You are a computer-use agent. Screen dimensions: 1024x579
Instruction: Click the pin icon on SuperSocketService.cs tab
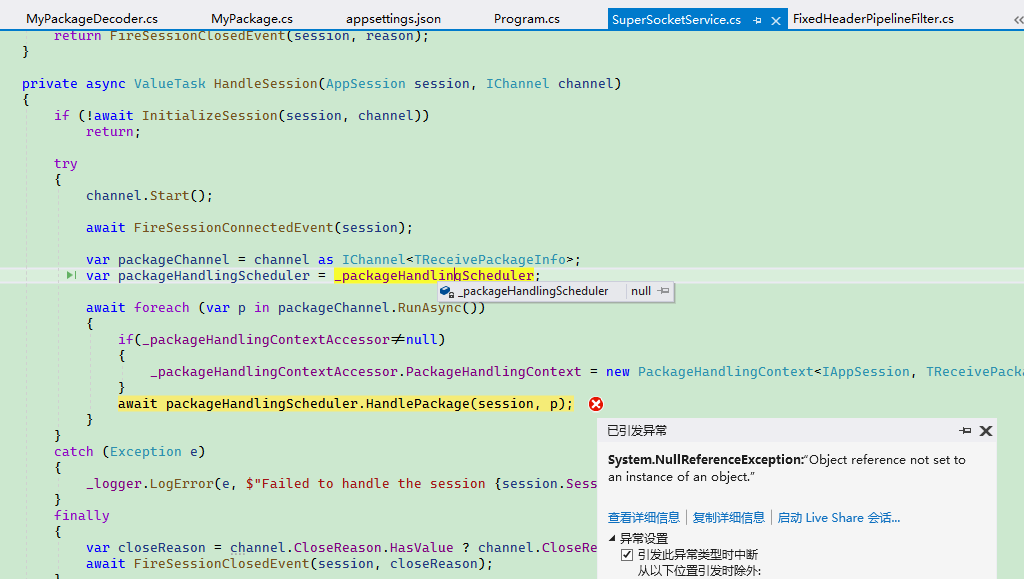758,18
